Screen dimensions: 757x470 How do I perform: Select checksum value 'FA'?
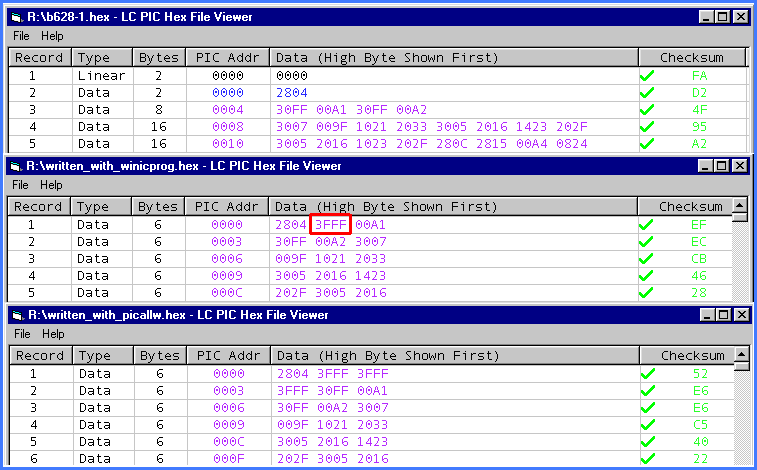click(700, 76)
